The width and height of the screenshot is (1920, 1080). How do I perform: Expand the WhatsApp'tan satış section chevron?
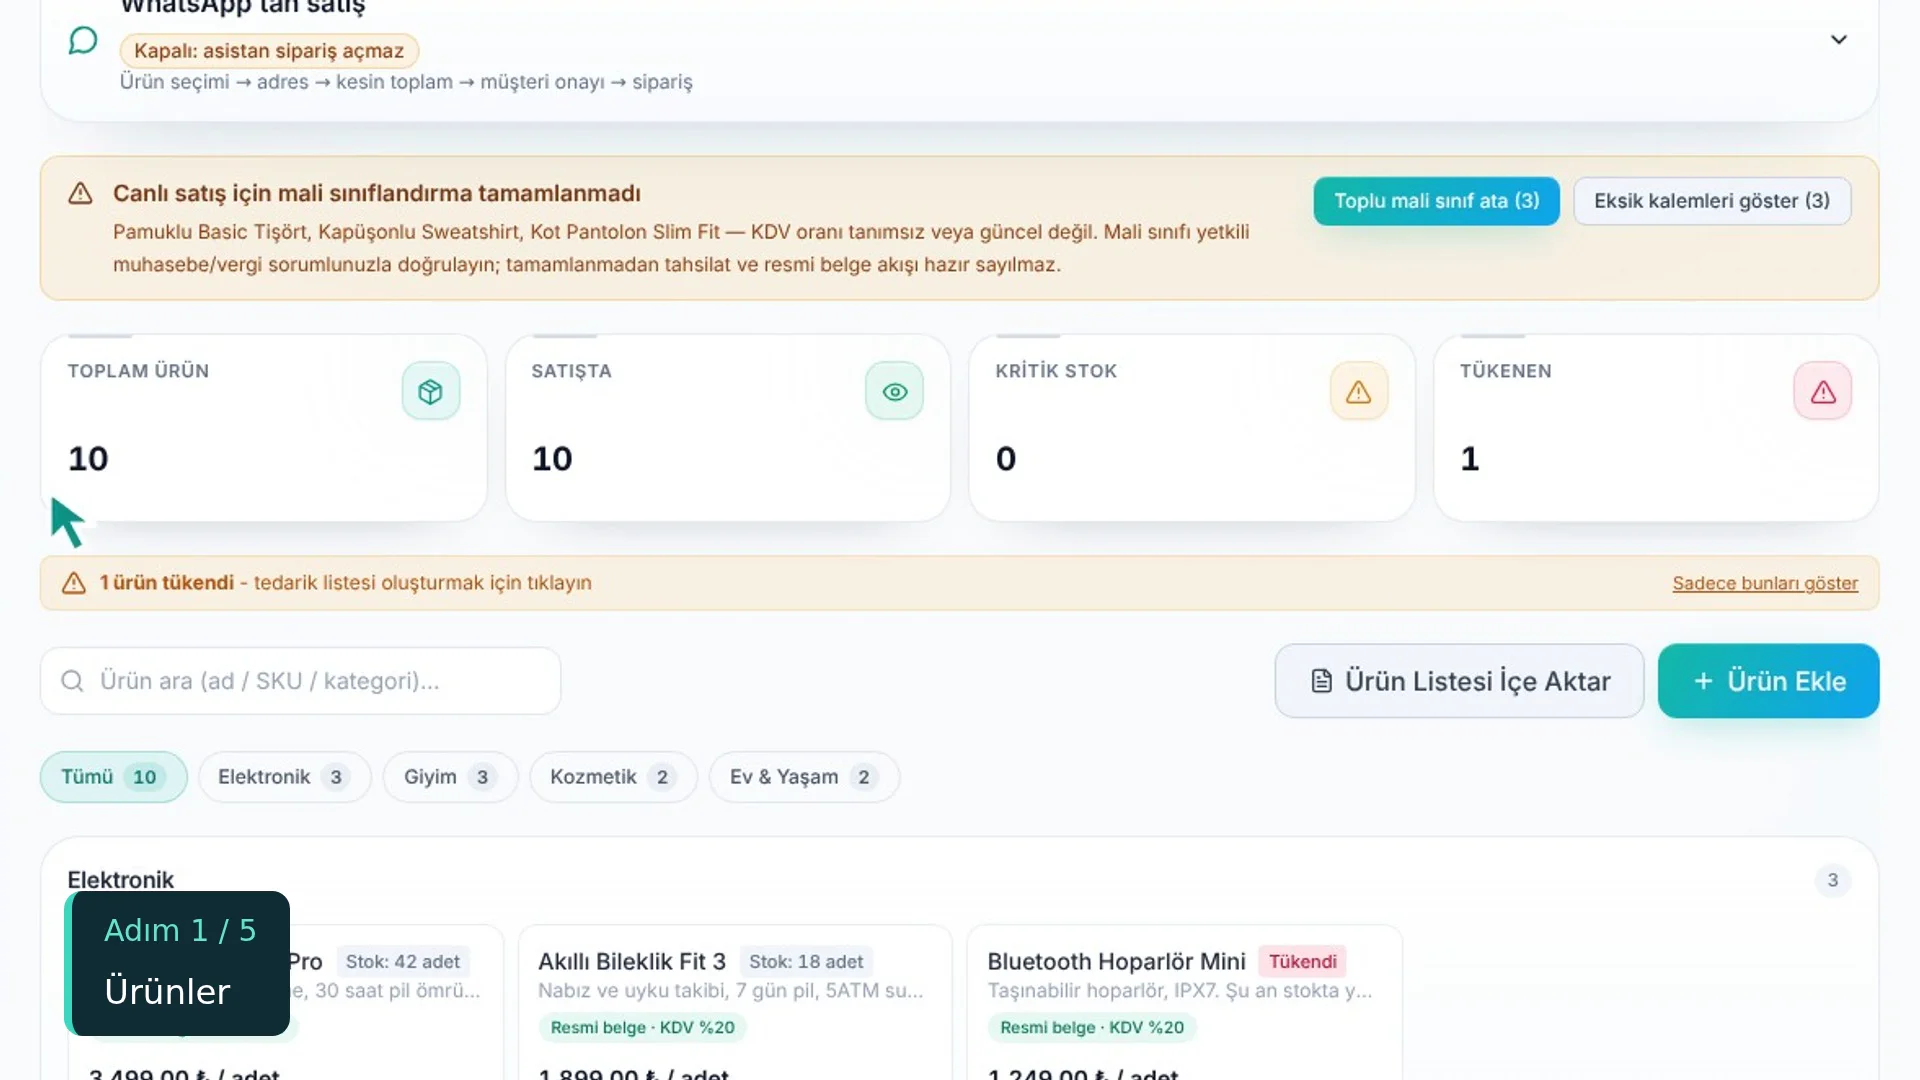(1838, 40)
